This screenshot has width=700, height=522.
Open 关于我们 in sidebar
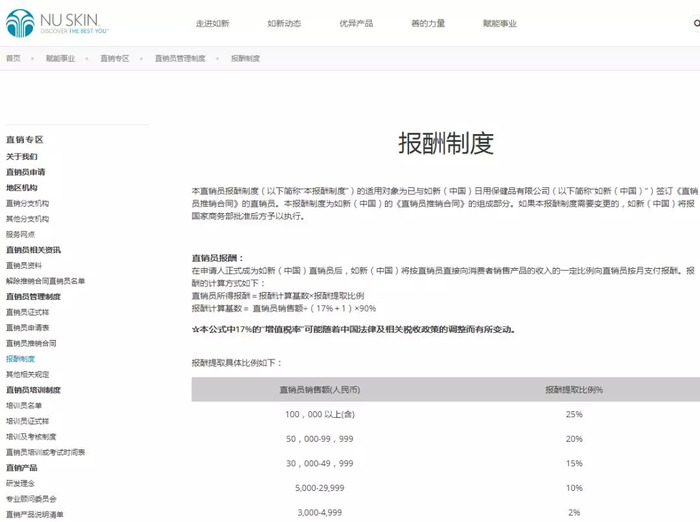click(x=21, y=156)
